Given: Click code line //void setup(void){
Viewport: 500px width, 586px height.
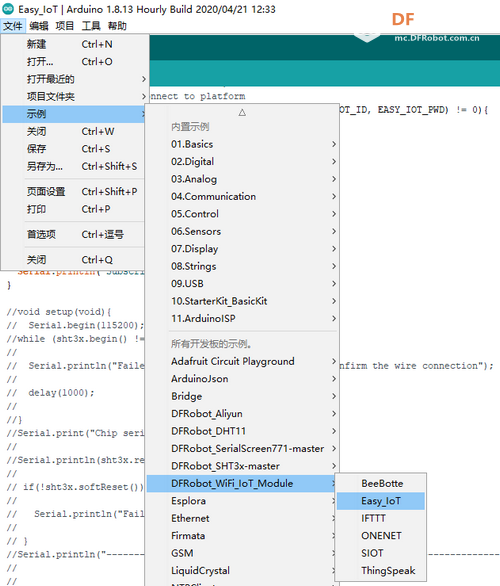Looking at the screenshot, I should [x=59, y=312].
